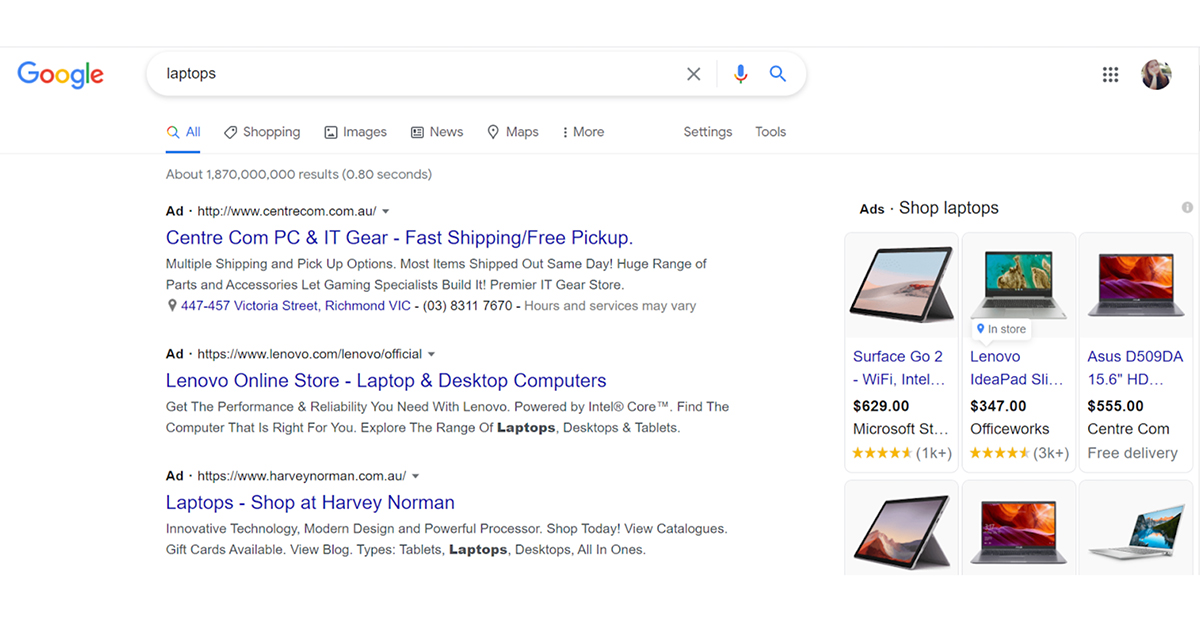Click 447-457 Victoria Street, Richmond VIC address
The image size is (1200, 630).
point(296,306)
